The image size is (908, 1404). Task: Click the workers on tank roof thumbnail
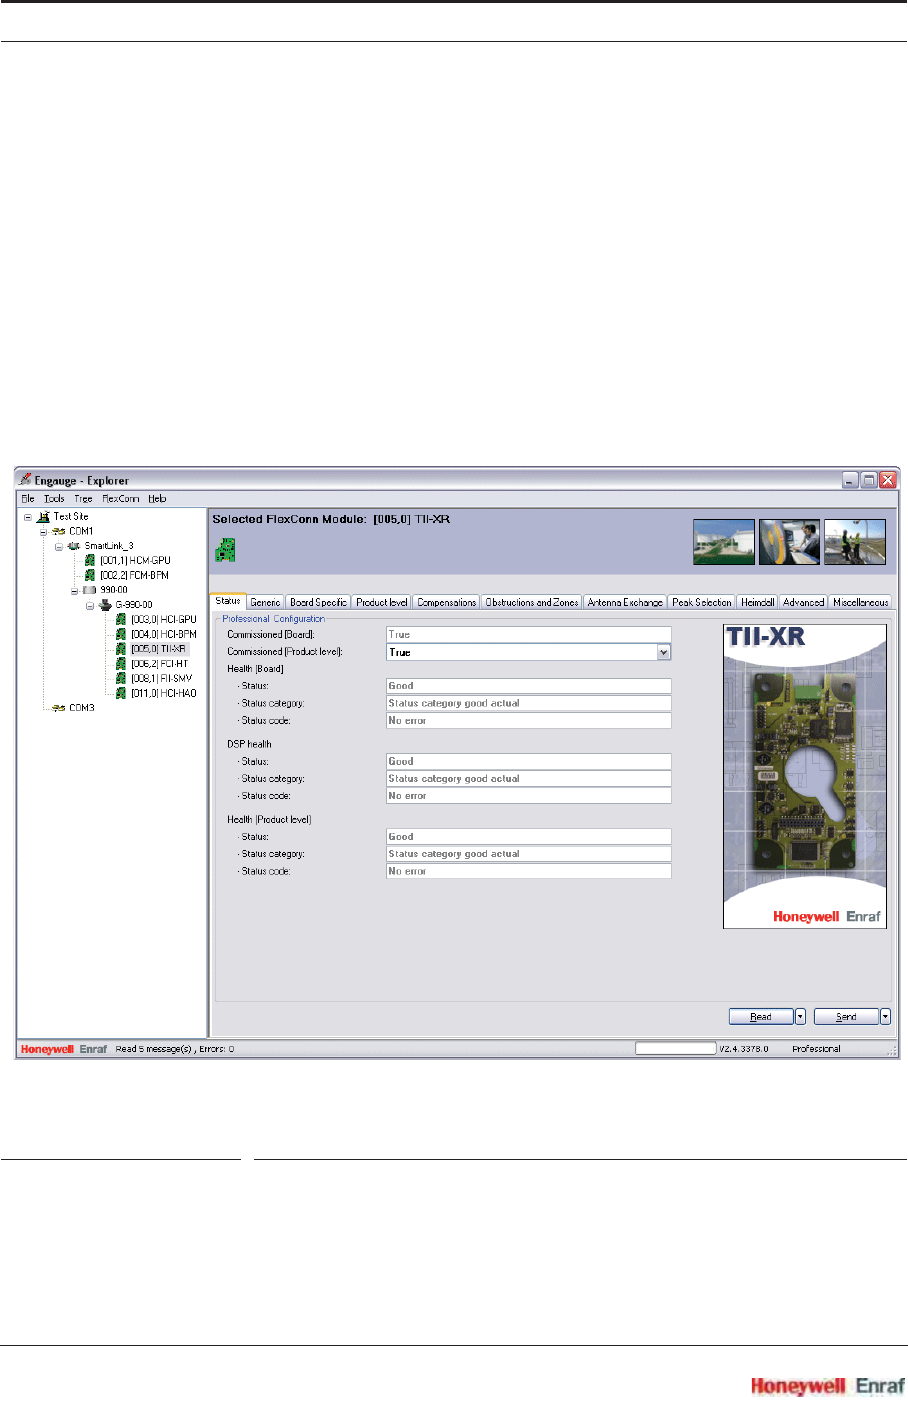click(855, 542)
